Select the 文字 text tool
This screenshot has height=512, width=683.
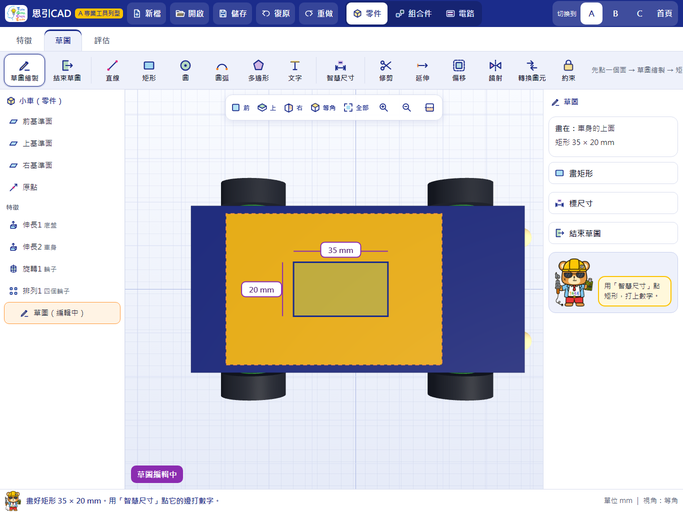(295, 70)
